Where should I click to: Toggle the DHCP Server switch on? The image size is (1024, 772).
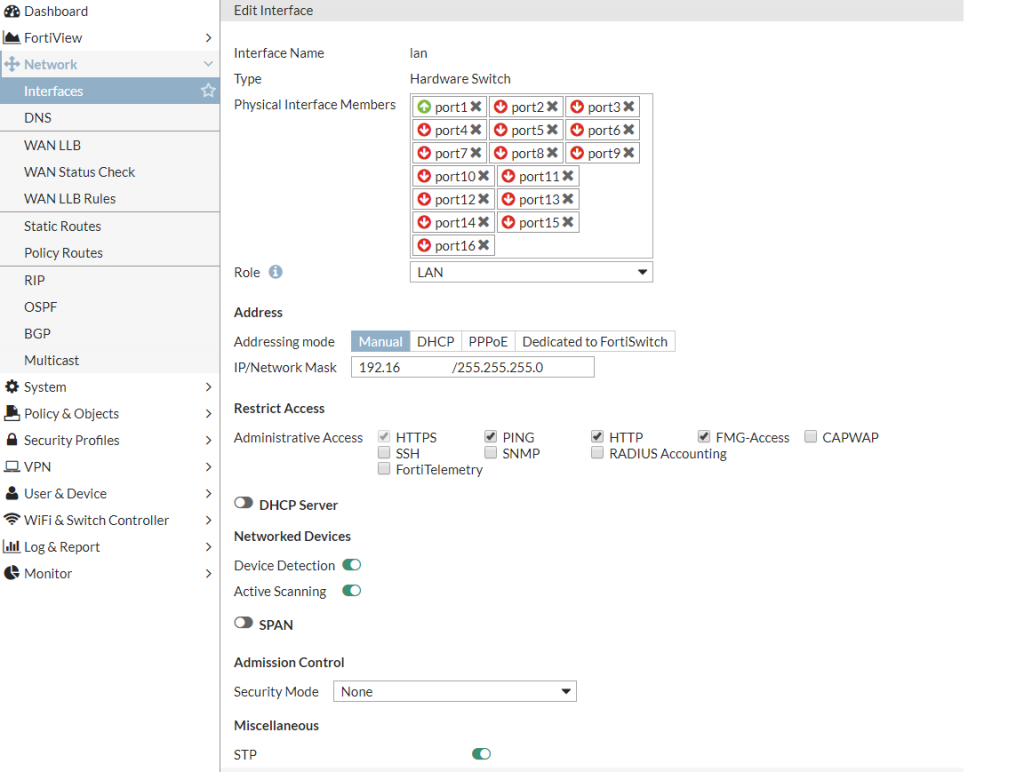coord(242,504)
